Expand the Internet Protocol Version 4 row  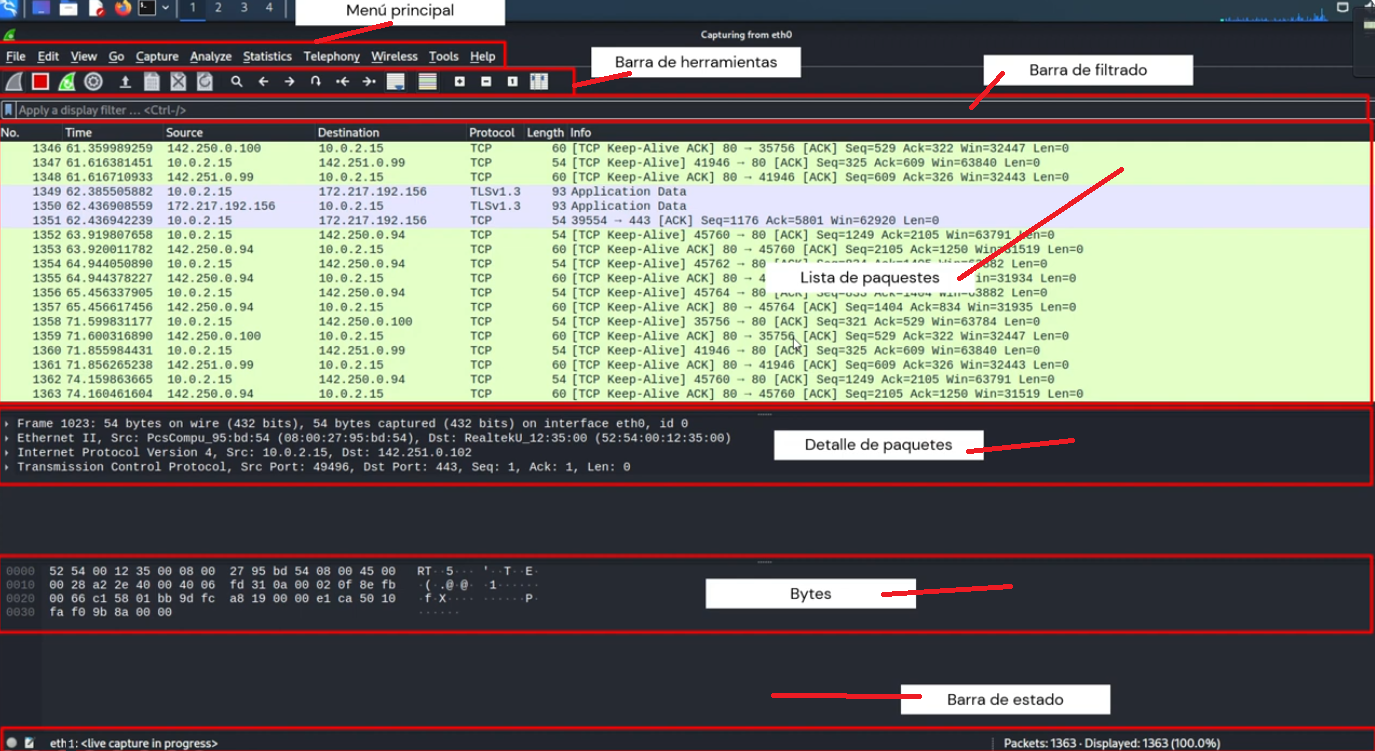tap(7, 453)
